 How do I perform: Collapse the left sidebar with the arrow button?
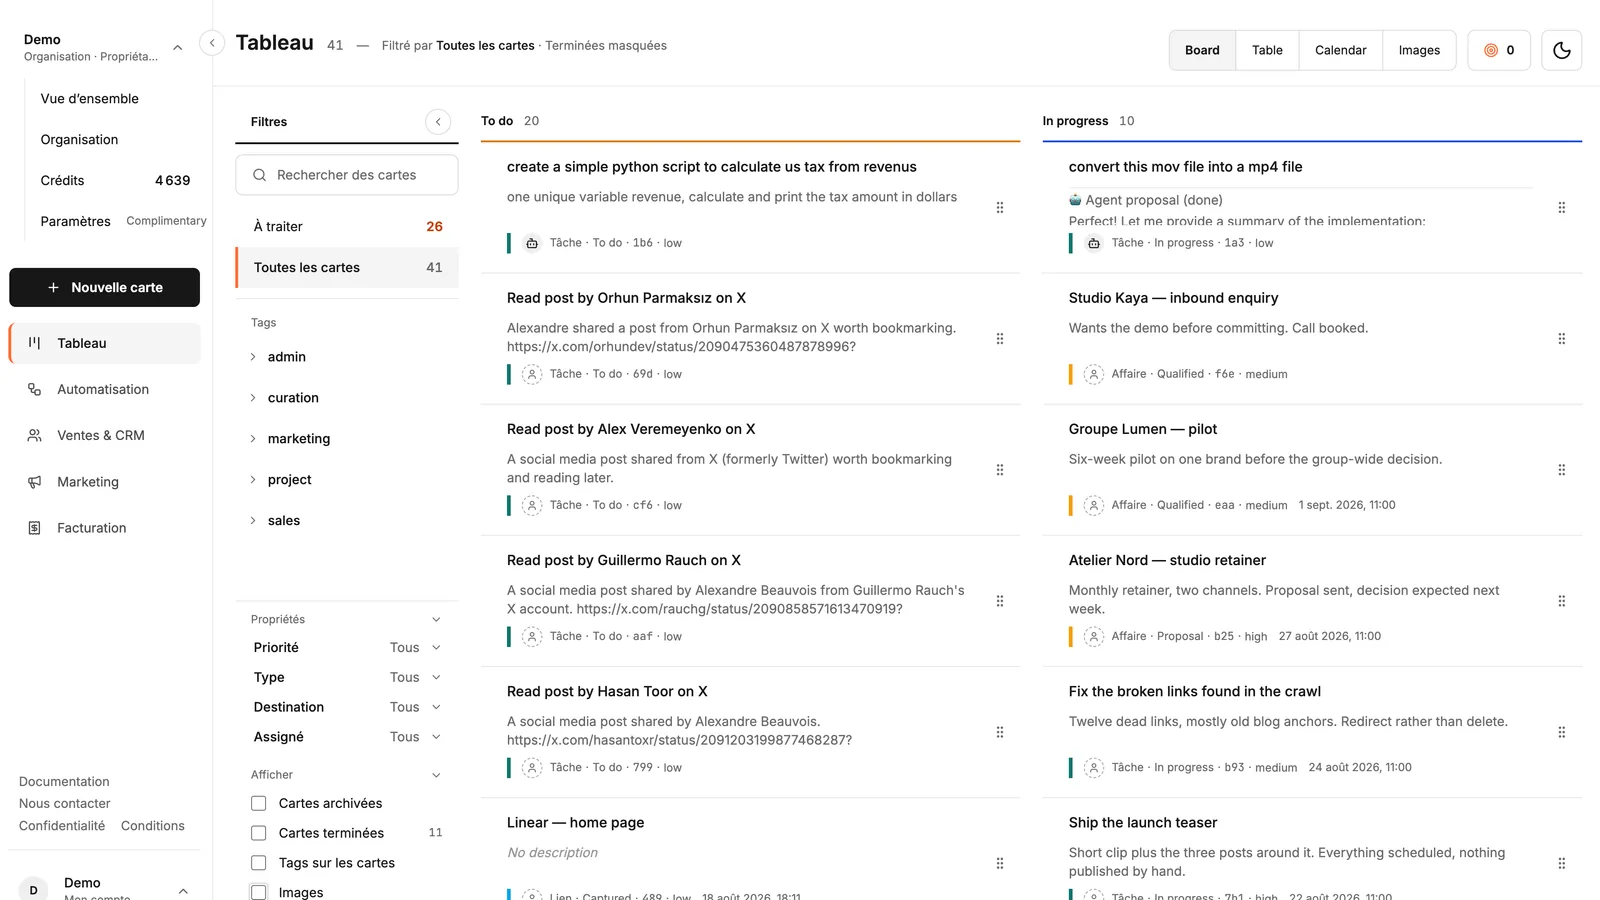pyautogui.click(x=212, y=43)
